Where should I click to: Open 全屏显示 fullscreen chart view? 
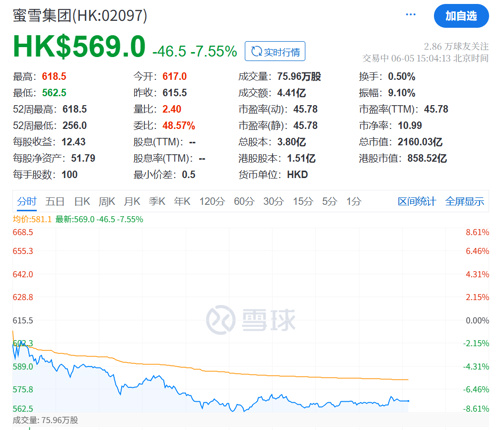[x=465, y=201]
